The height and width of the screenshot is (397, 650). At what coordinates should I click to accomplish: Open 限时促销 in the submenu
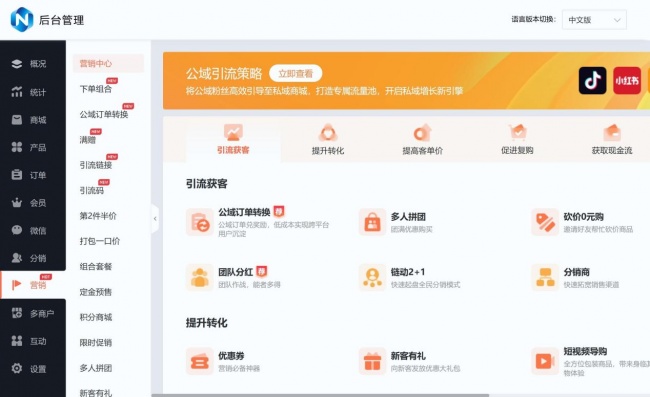coord(96,343)
